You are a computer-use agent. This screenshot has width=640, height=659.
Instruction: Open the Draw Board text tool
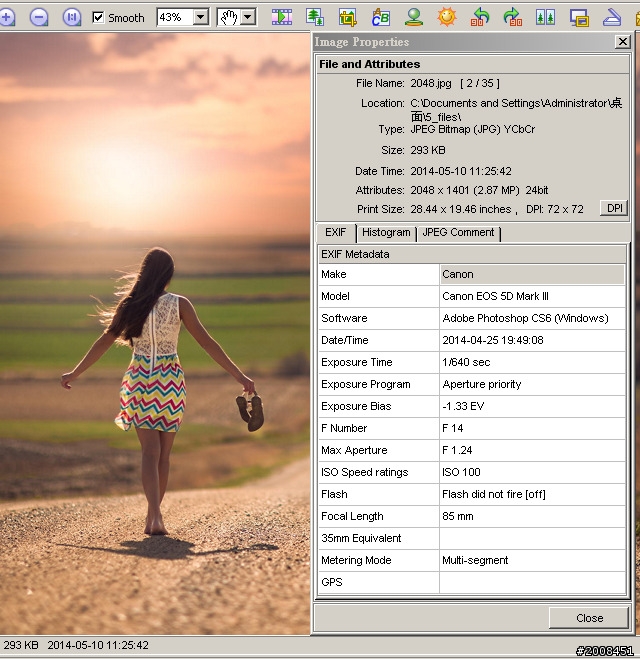pyautogui.click(x=381, y=17)
